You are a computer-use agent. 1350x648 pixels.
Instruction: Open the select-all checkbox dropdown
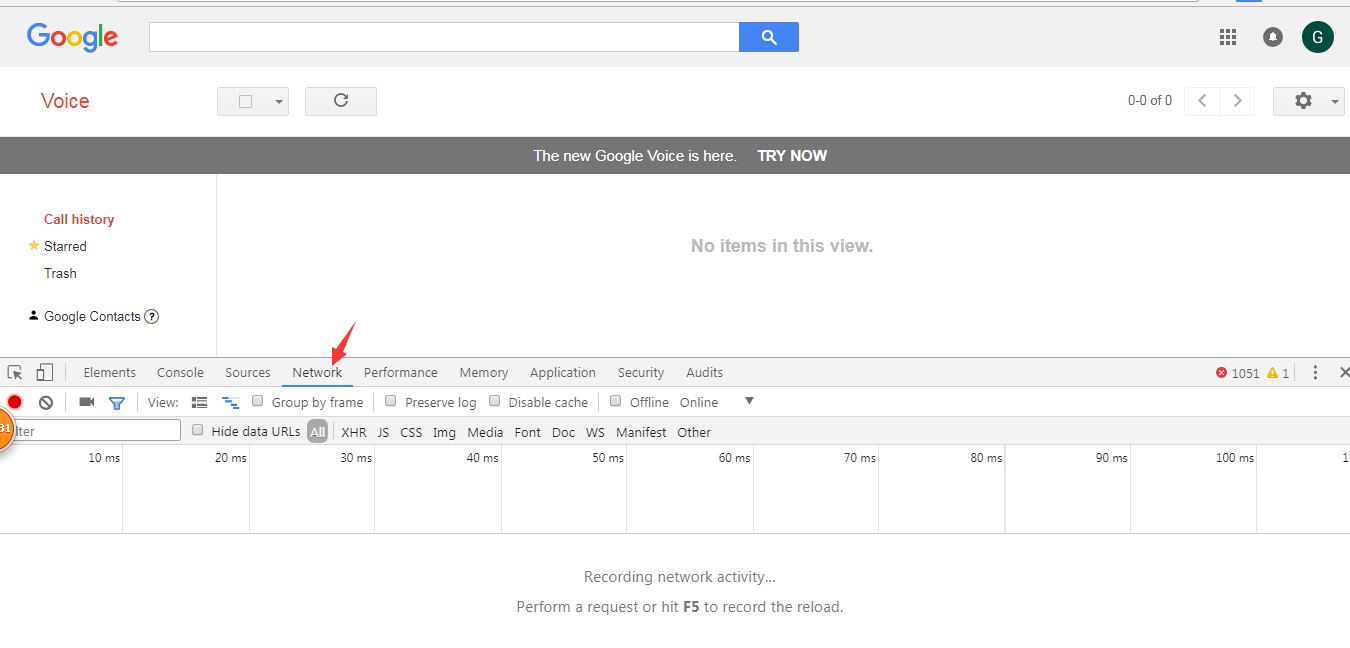(x=253, y=101)
